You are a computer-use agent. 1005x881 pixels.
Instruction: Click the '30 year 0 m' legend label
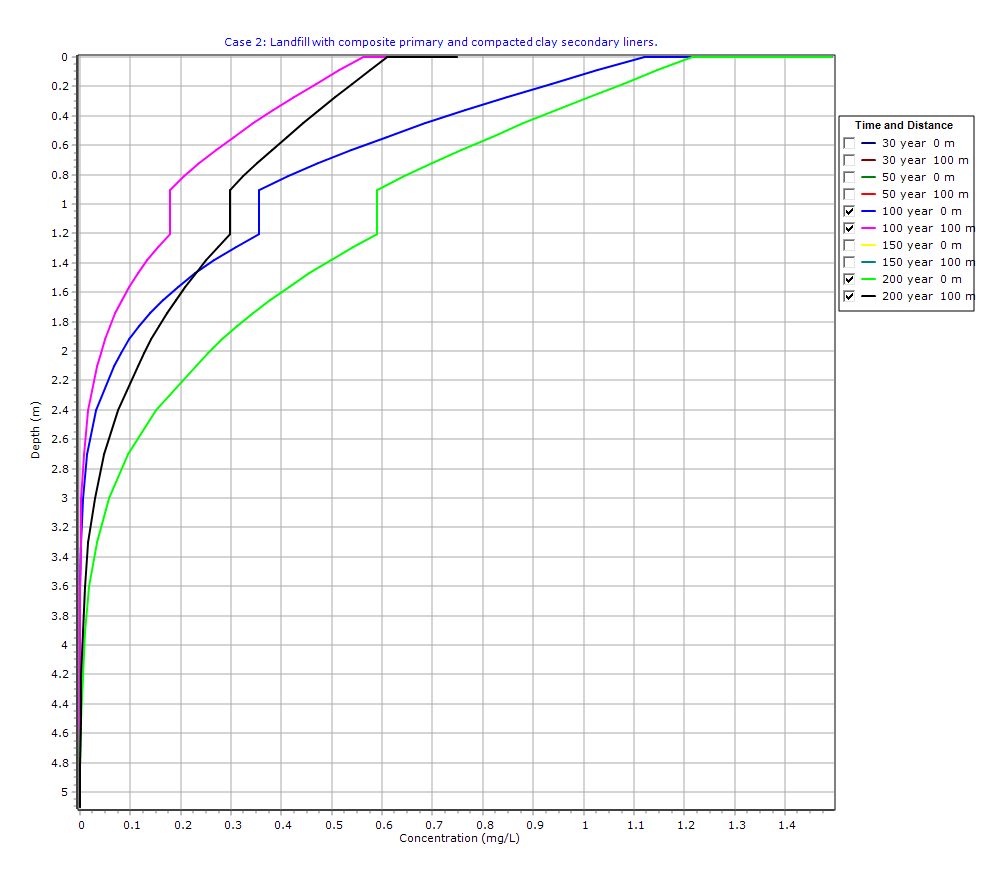tap(917, 143)
